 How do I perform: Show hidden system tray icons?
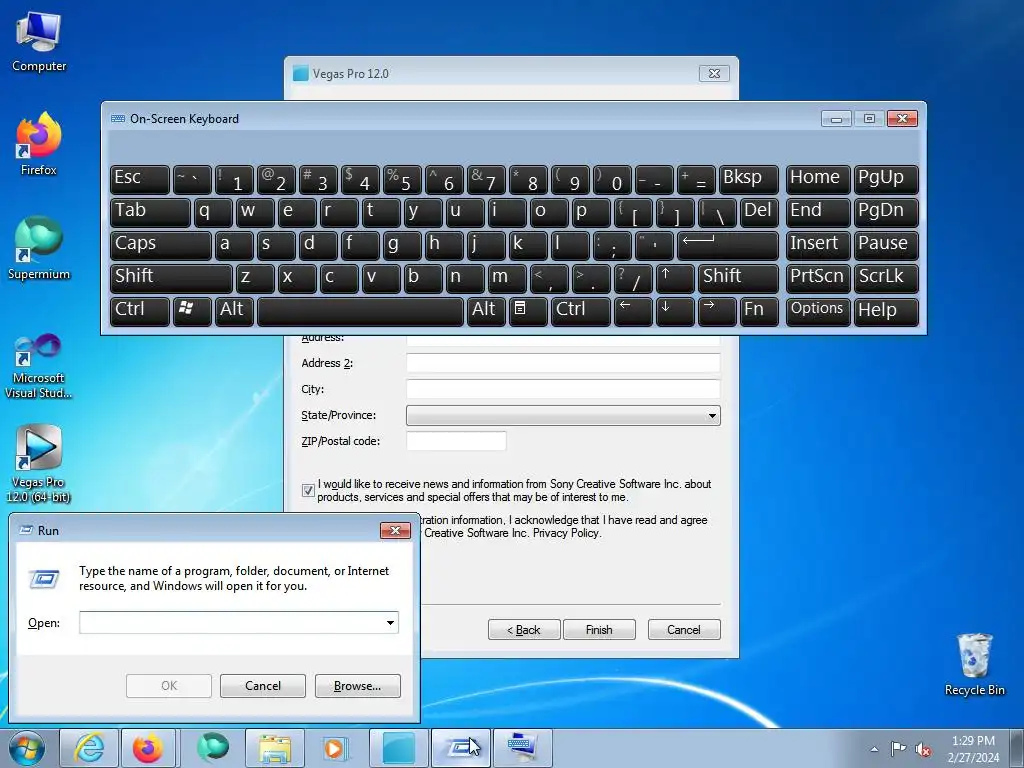(874, 749)
